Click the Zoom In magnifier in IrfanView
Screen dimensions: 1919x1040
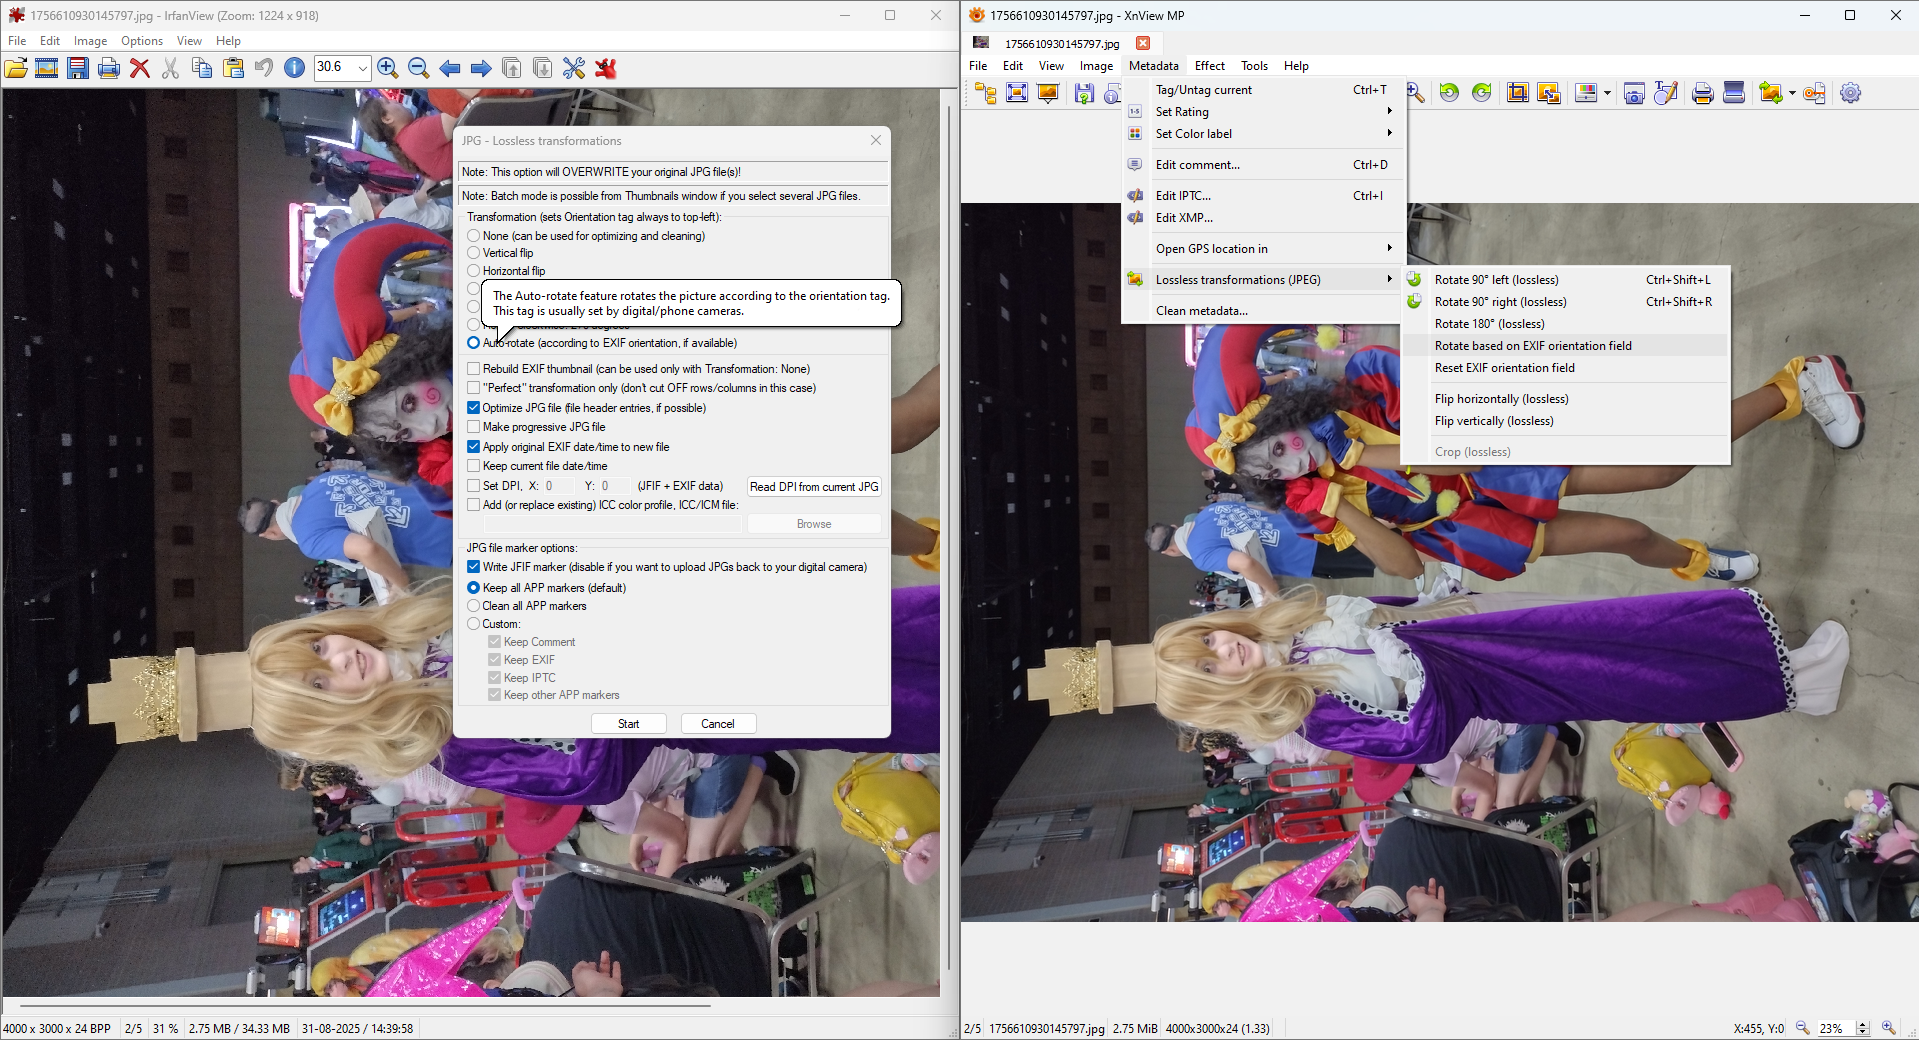pyautogui.click(x=388, y=68)
